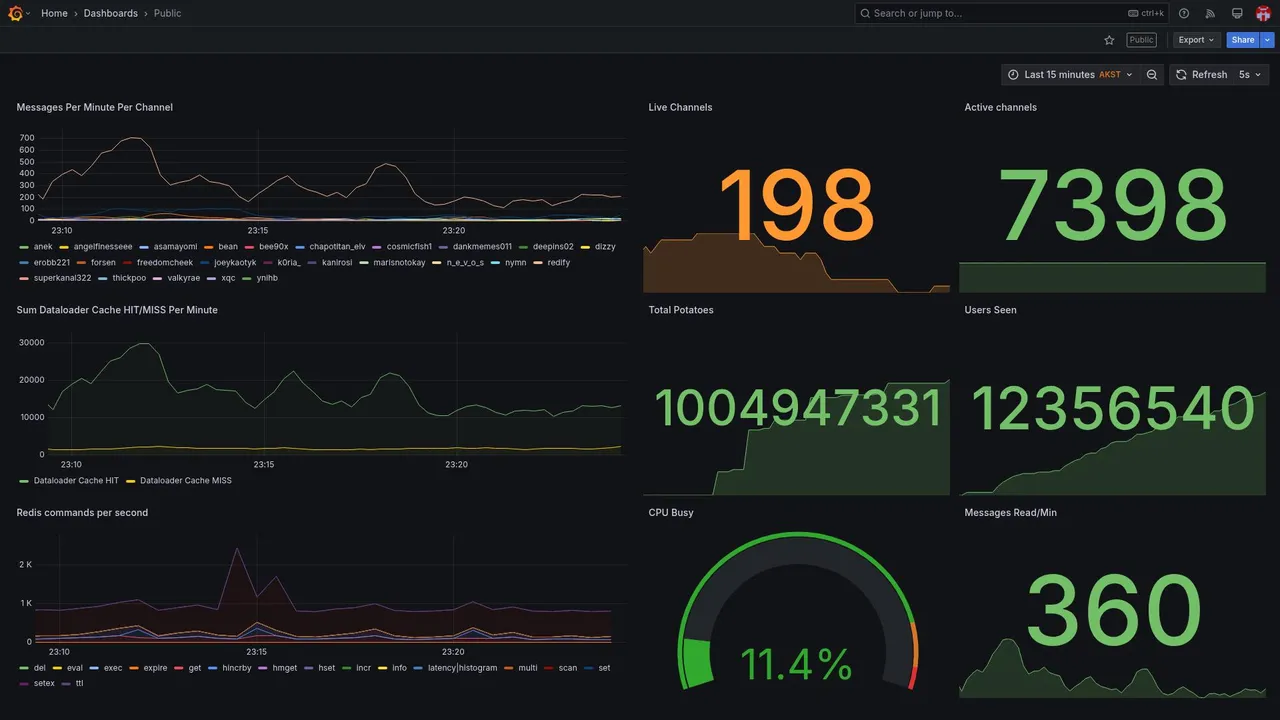Click the Refresh dashboard icon button
1280x720 pixels.
[x=1200, y=75]
